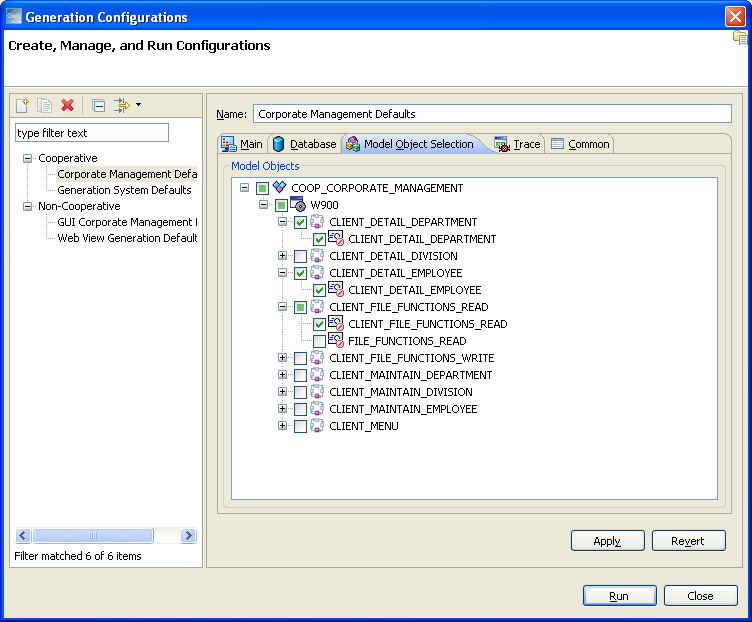Collapse the Non-Cooperative tree group
Screen dimensions: 752x622
(28, 206)
